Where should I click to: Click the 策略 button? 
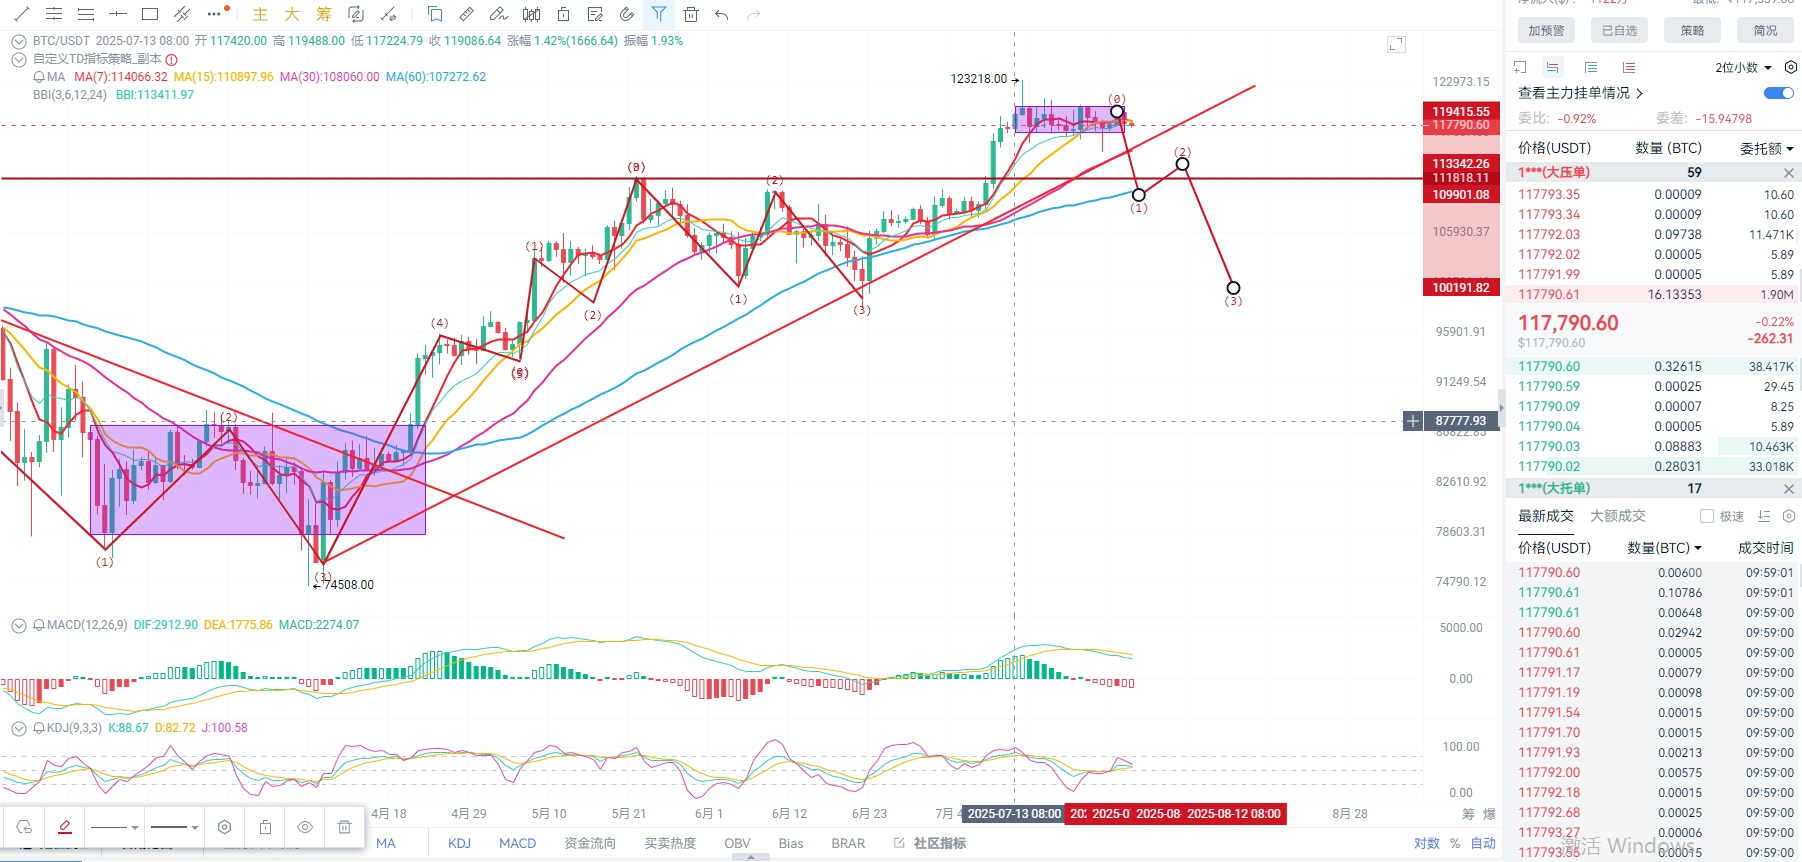coord(1692,30)
